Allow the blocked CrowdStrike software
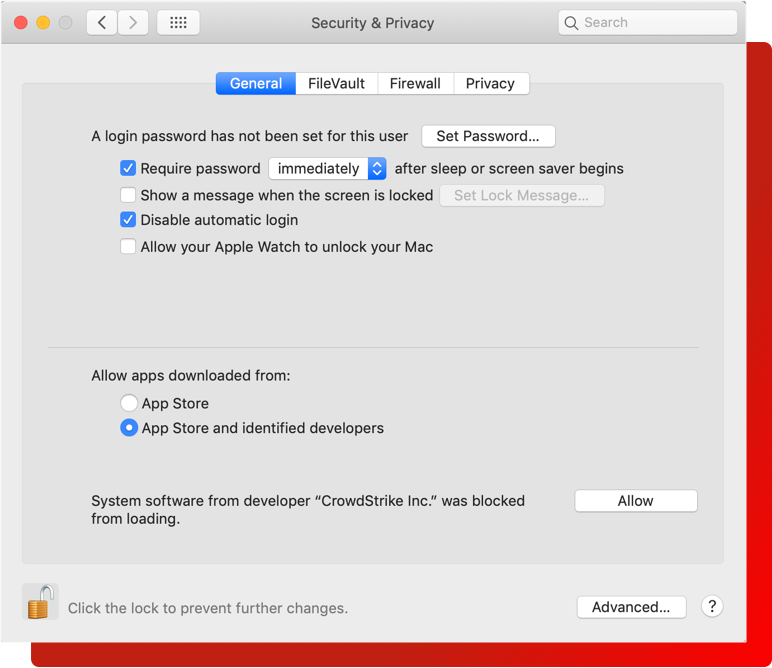772x668 pixels. click(635, 501)
